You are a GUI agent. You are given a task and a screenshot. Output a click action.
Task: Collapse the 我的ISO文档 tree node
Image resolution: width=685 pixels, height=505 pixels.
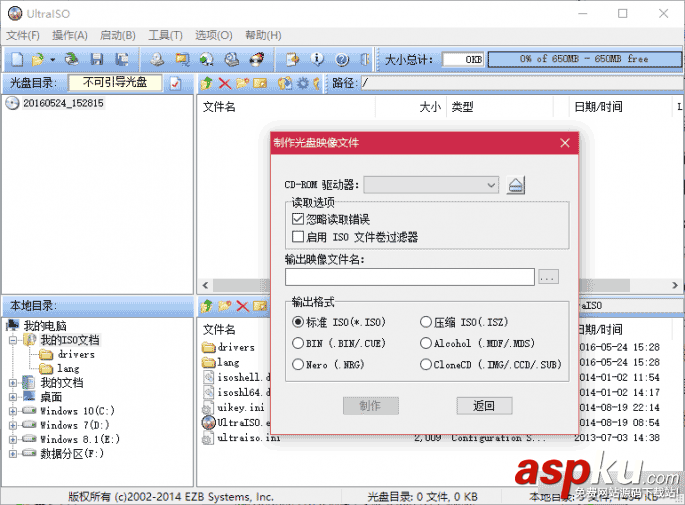tap(13, 340)
